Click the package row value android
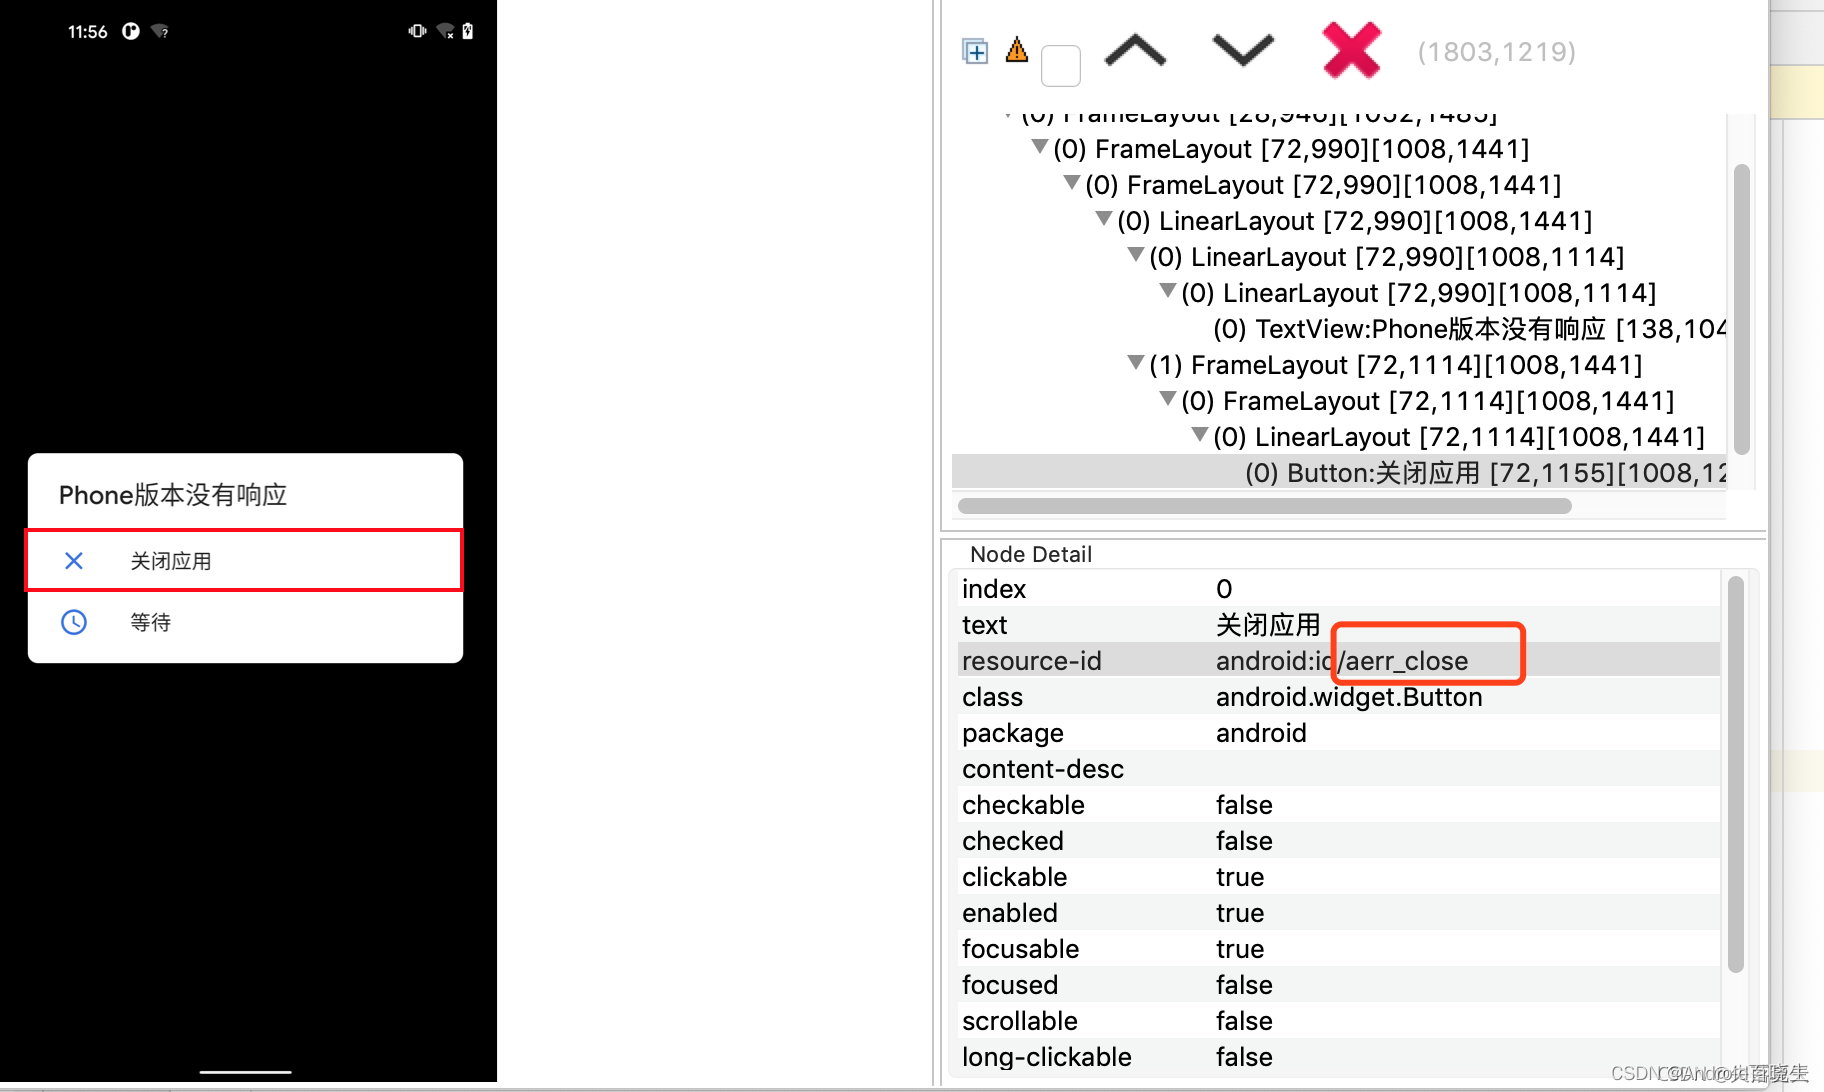 point(1261,733)
